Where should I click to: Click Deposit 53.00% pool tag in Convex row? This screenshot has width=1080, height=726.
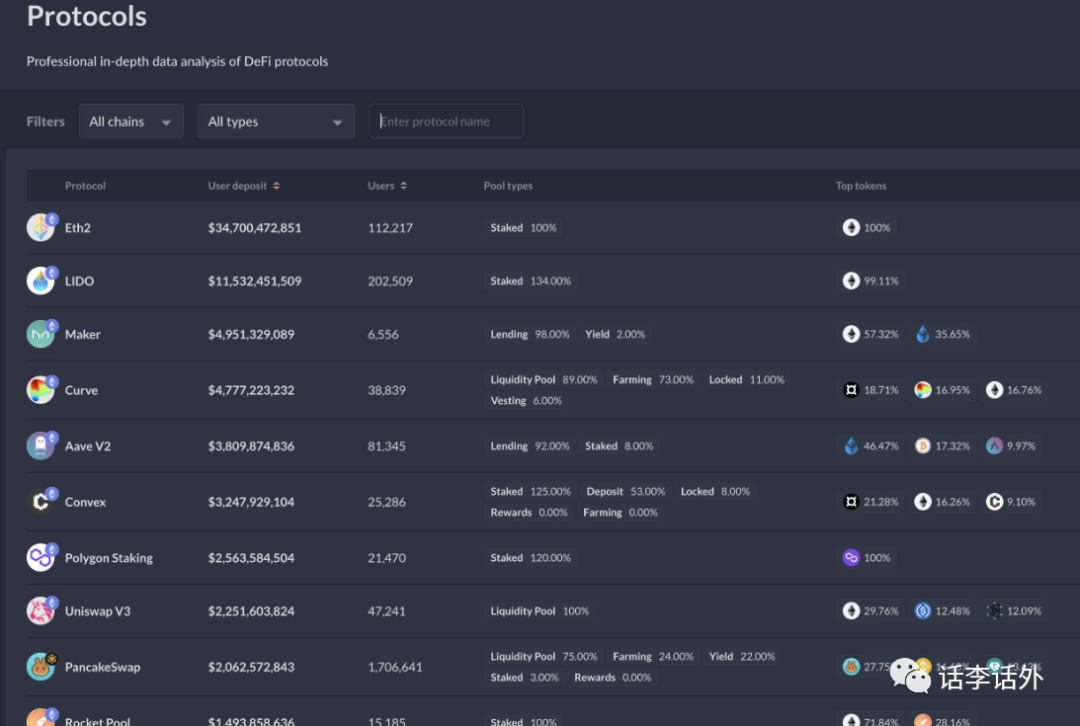coord(625,491)
